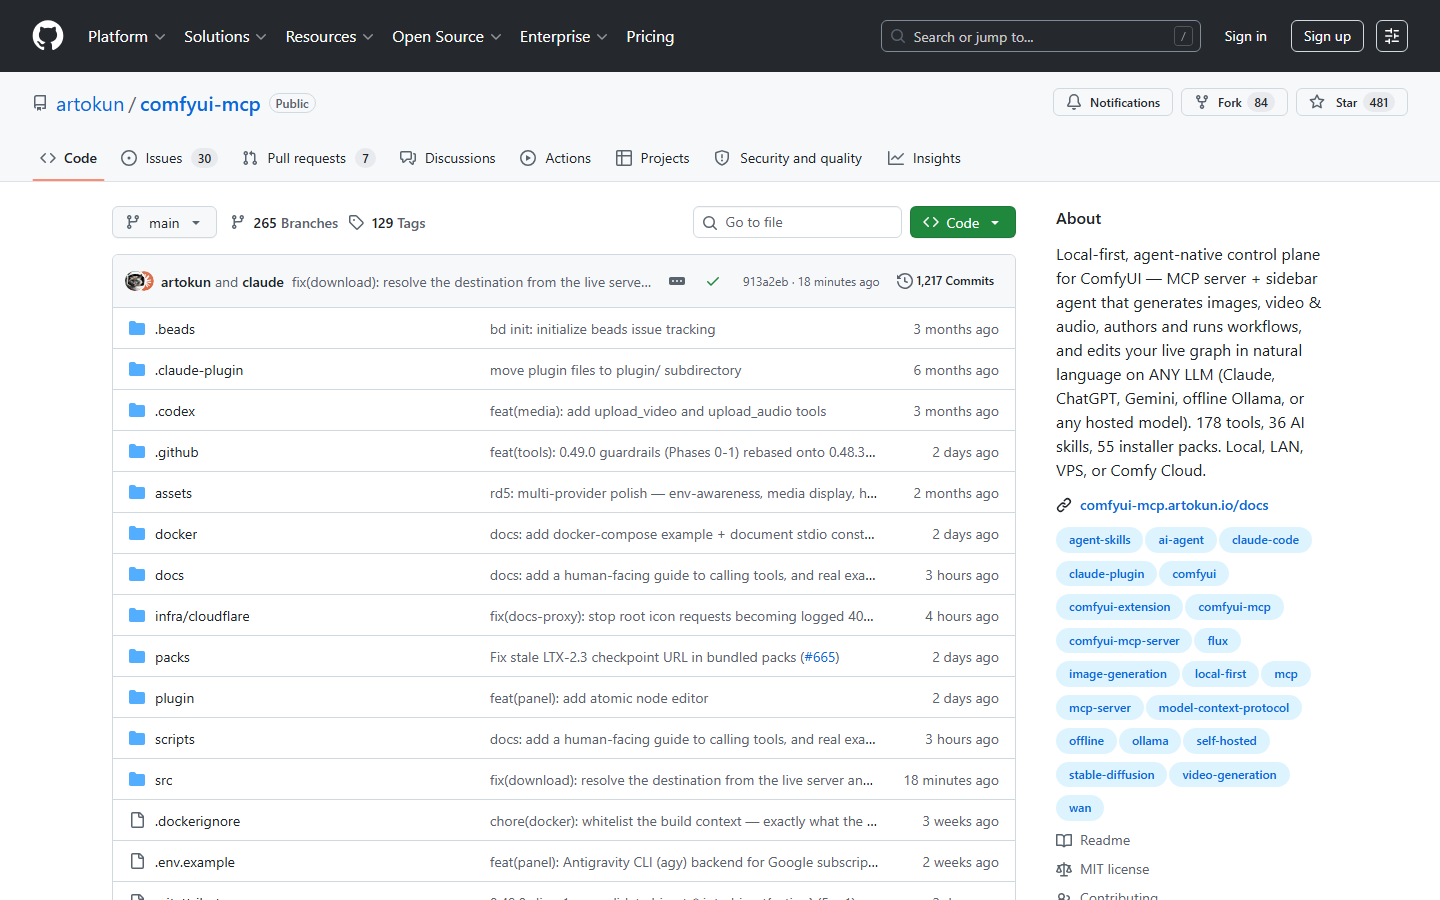1440x900 pixels.
Task: Open the packs folder icon
Action: pos(137,657)
